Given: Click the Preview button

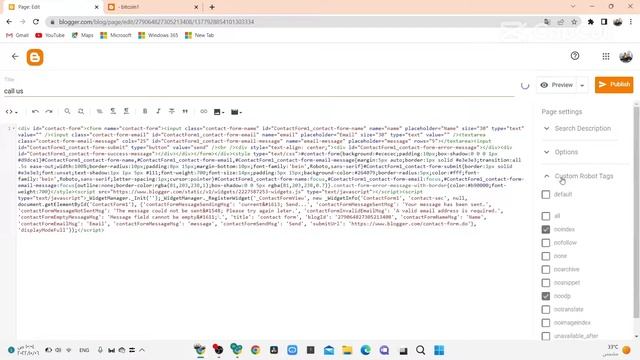Looking at the screenshot, I should (x=557, y=85).
